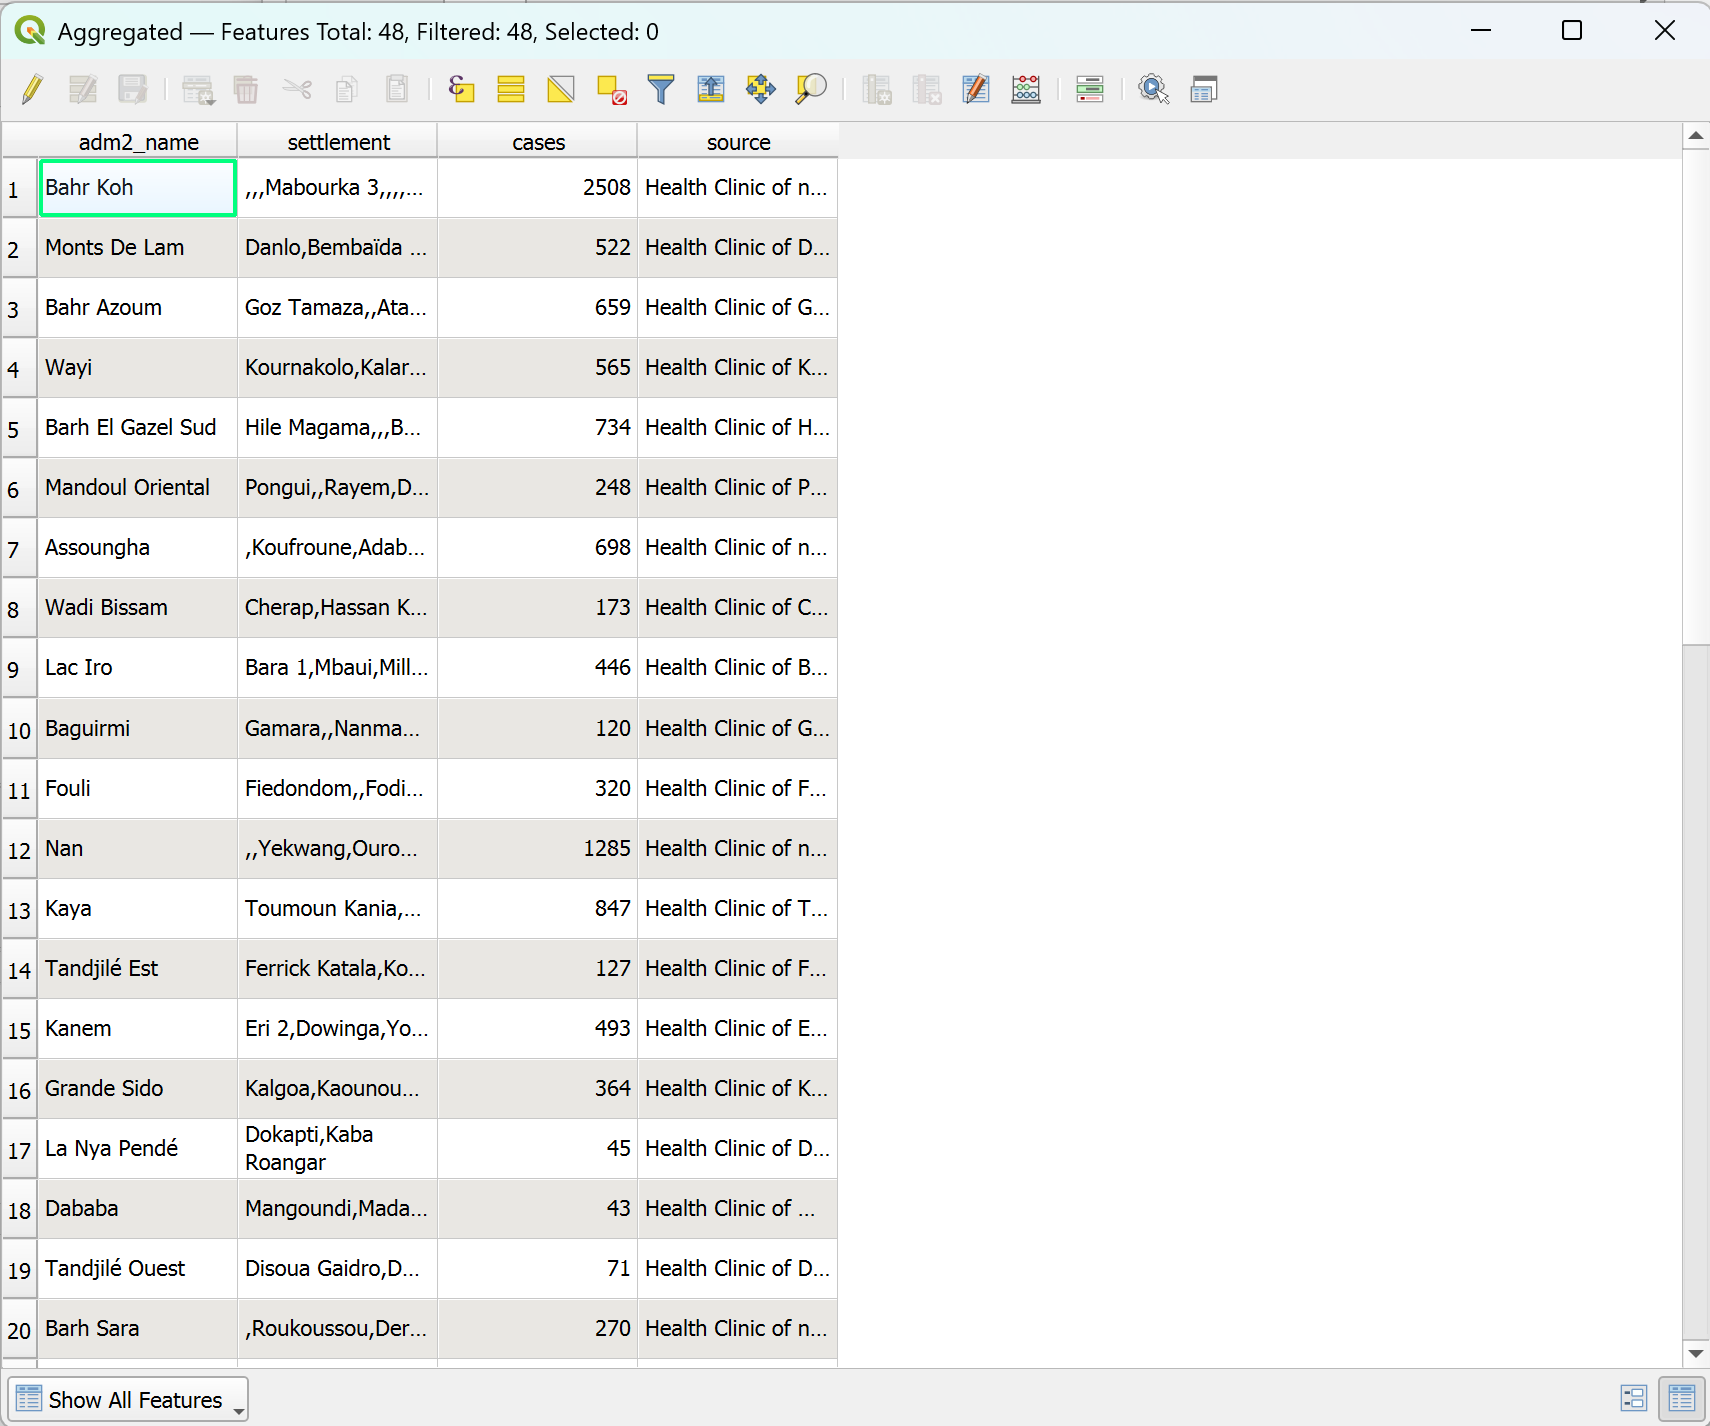
Task: Pan map to the selected rows
Action: (x=761, y=90)
